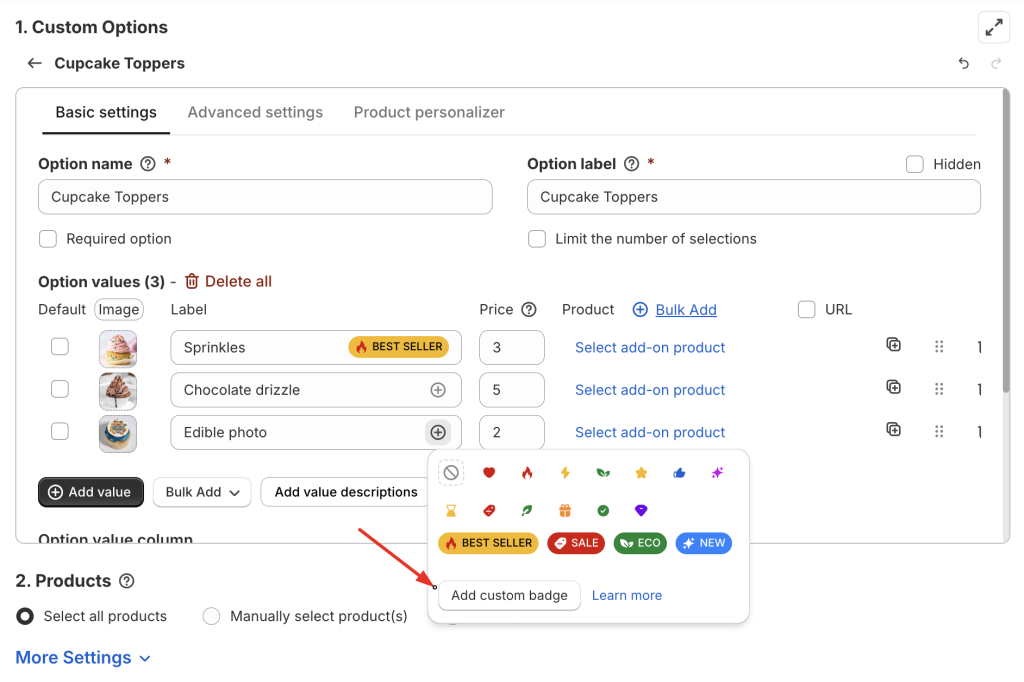Click the undo arrow icon

[963, 63]
